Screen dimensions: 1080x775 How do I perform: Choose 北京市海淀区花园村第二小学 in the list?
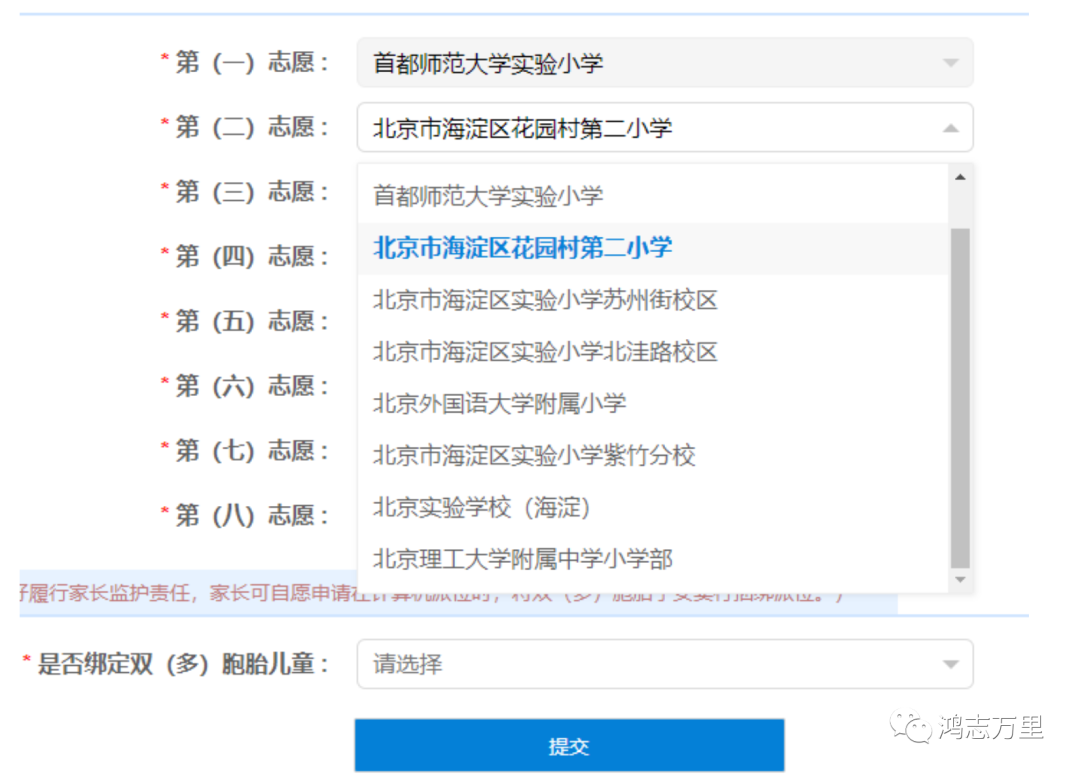(653, 248)
